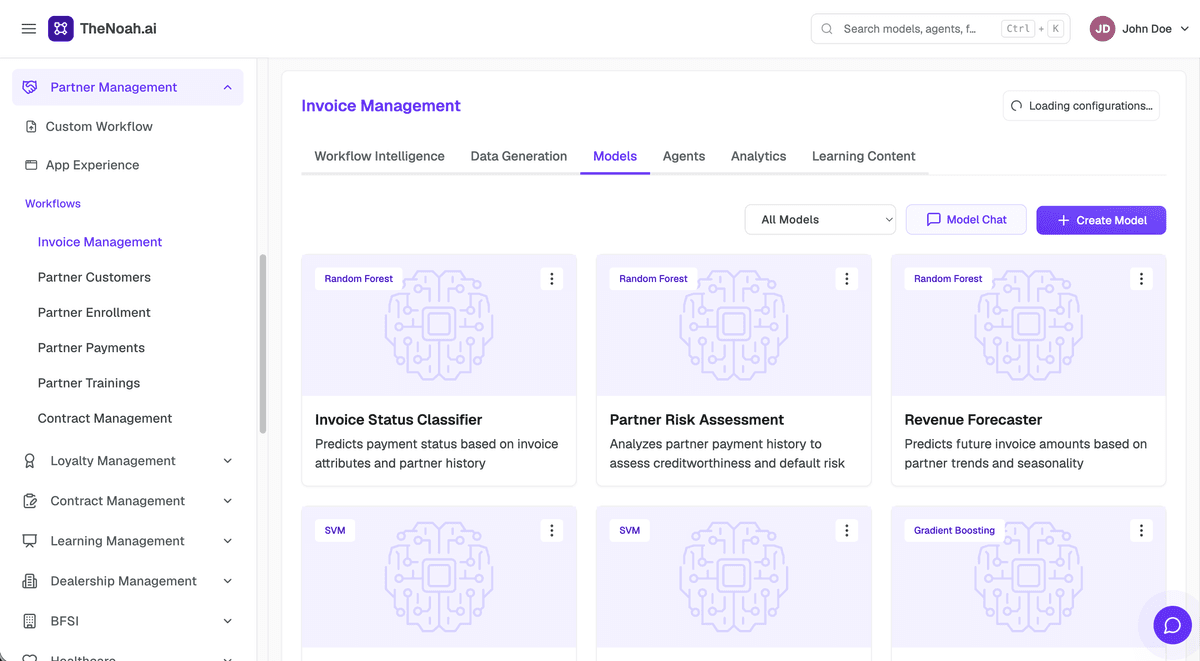This screenshot has width=1200, height=661.
Task: Expand the BFSI section
Action: [x=228, y=621]
